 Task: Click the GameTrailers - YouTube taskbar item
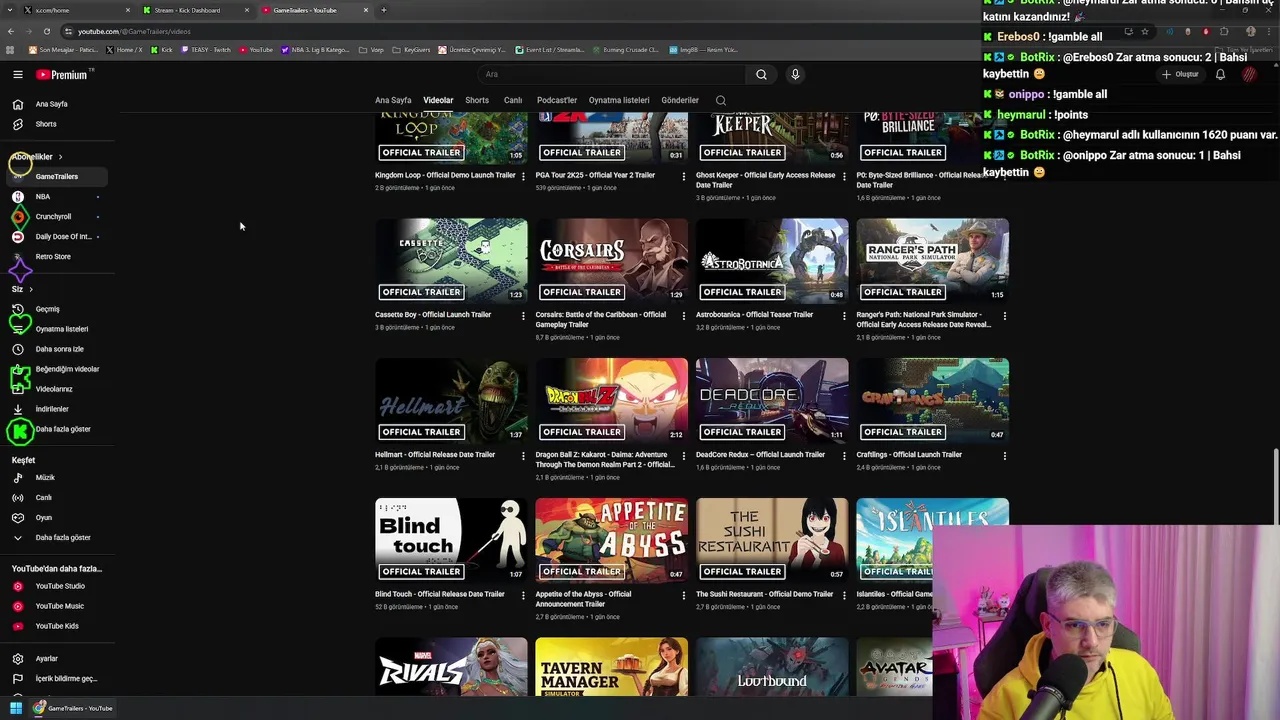click(x=73, y=708)
